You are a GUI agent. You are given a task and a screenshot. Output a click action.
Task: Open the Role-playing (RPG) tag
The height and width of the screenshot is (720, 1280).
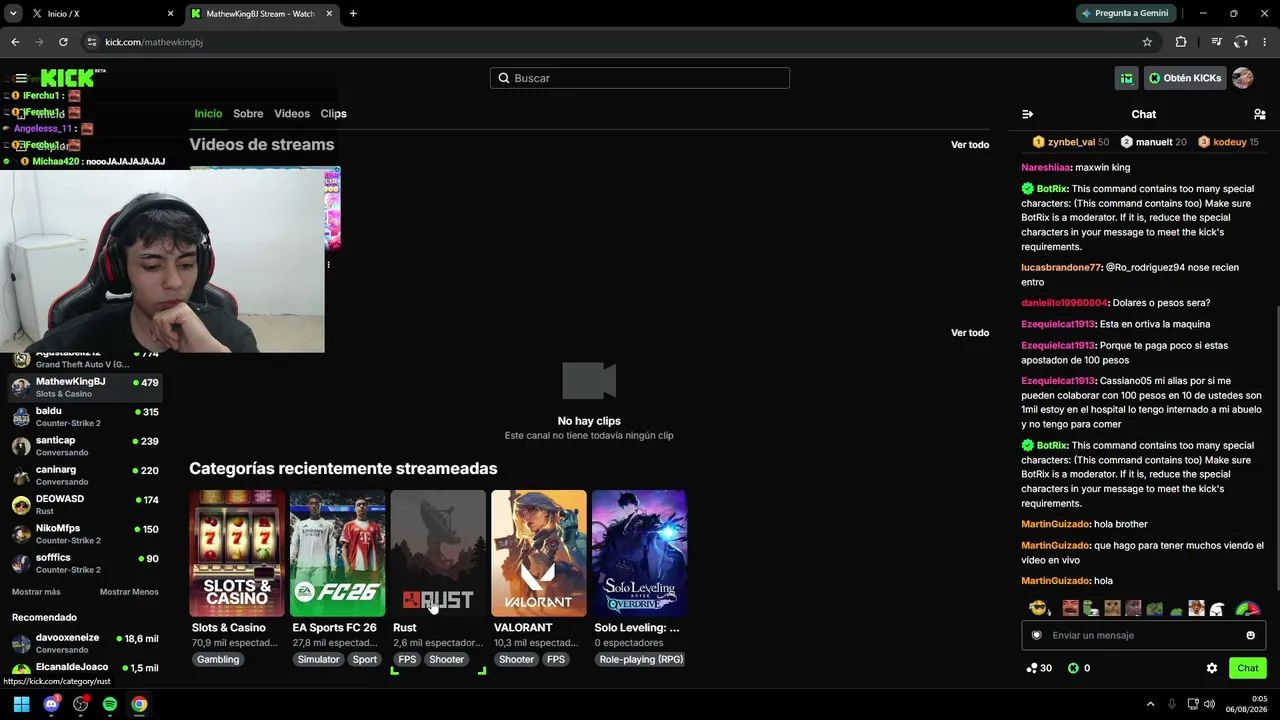641,660
